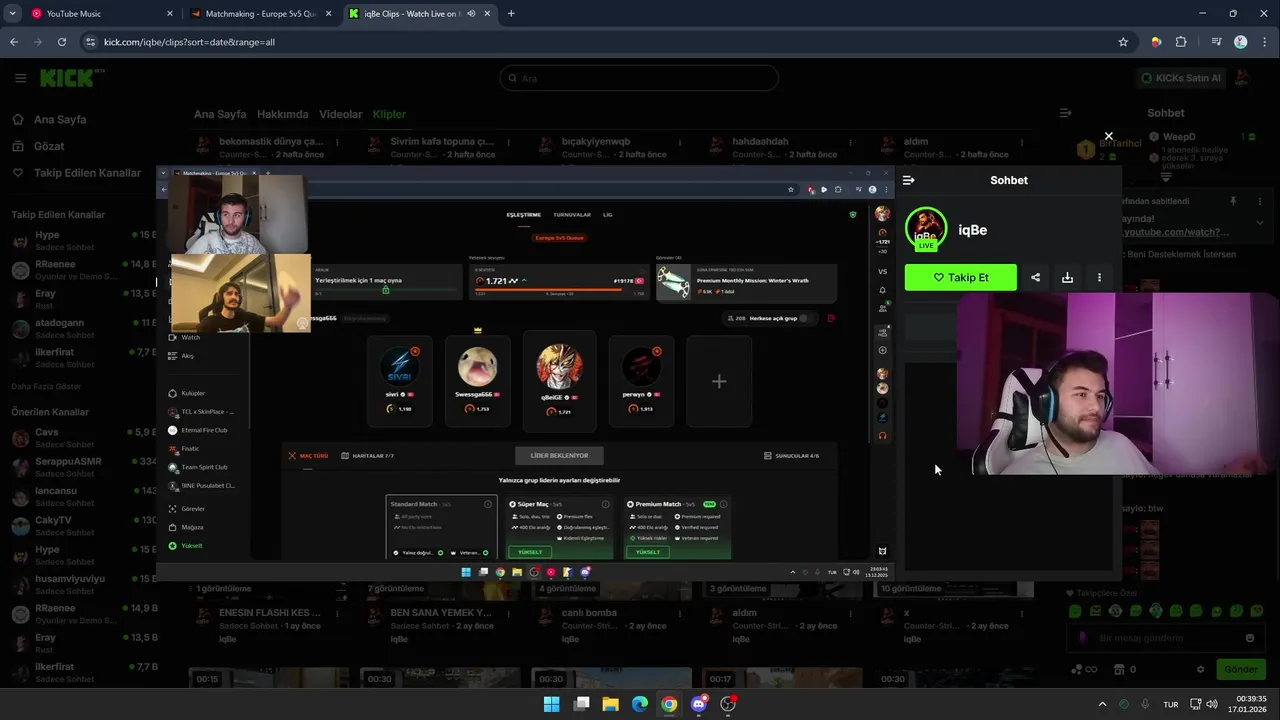Click KICKs Satın Al button
Image resolution: width=1280 pixels, height=720 pixels.
click(x=1181, y=78)
